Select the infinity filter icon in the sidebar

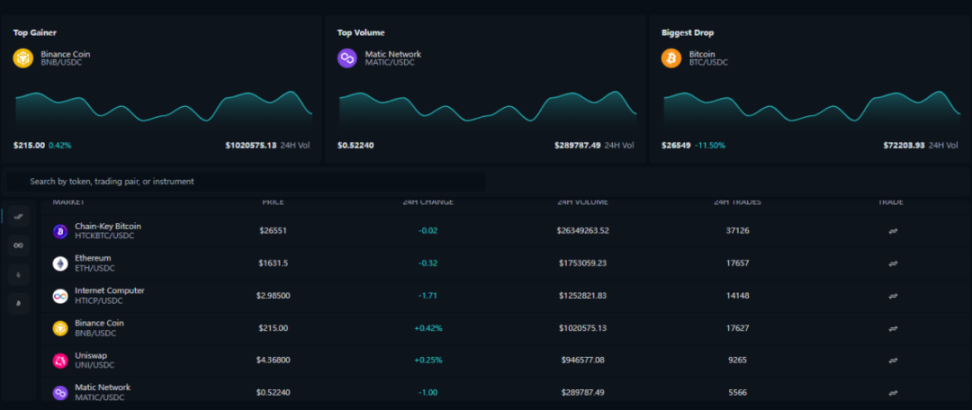19,246
